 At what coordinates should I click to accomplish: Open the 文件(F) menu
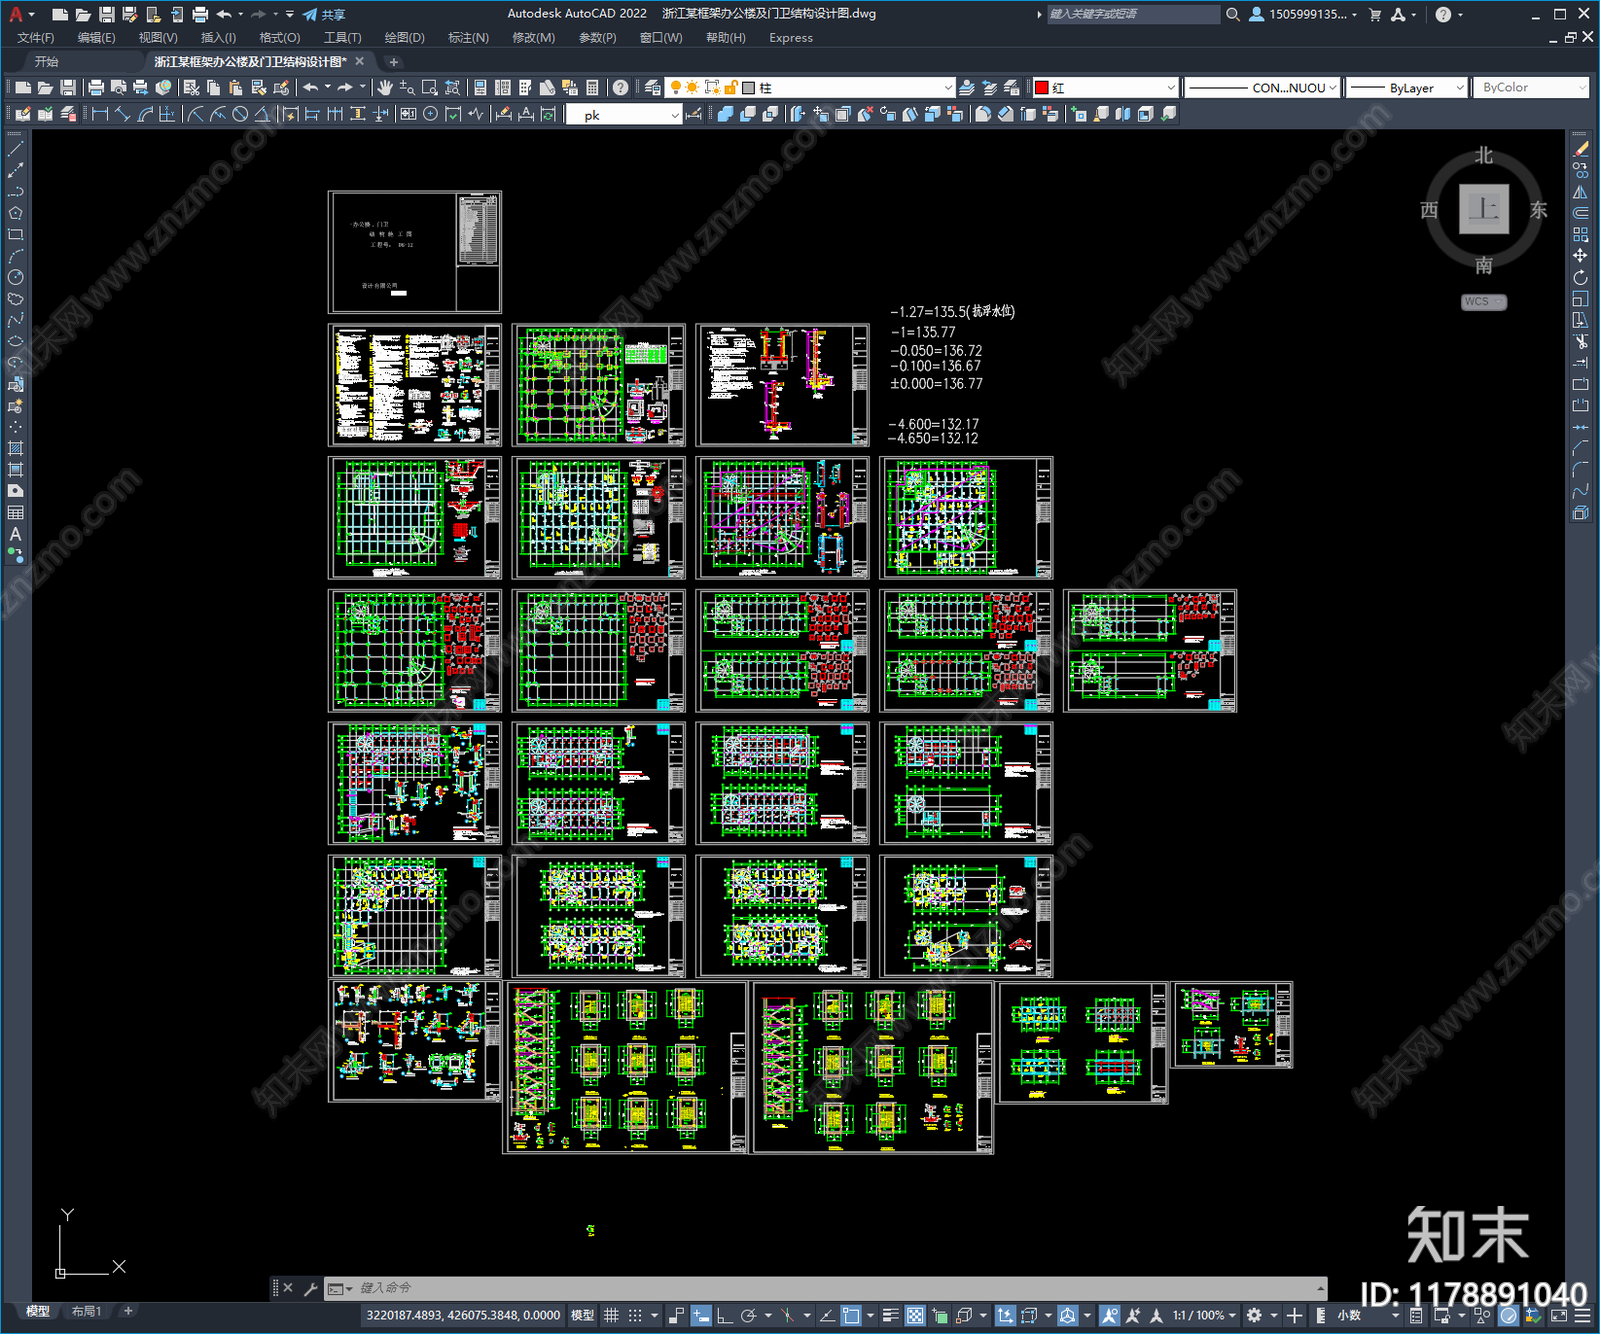35,37
